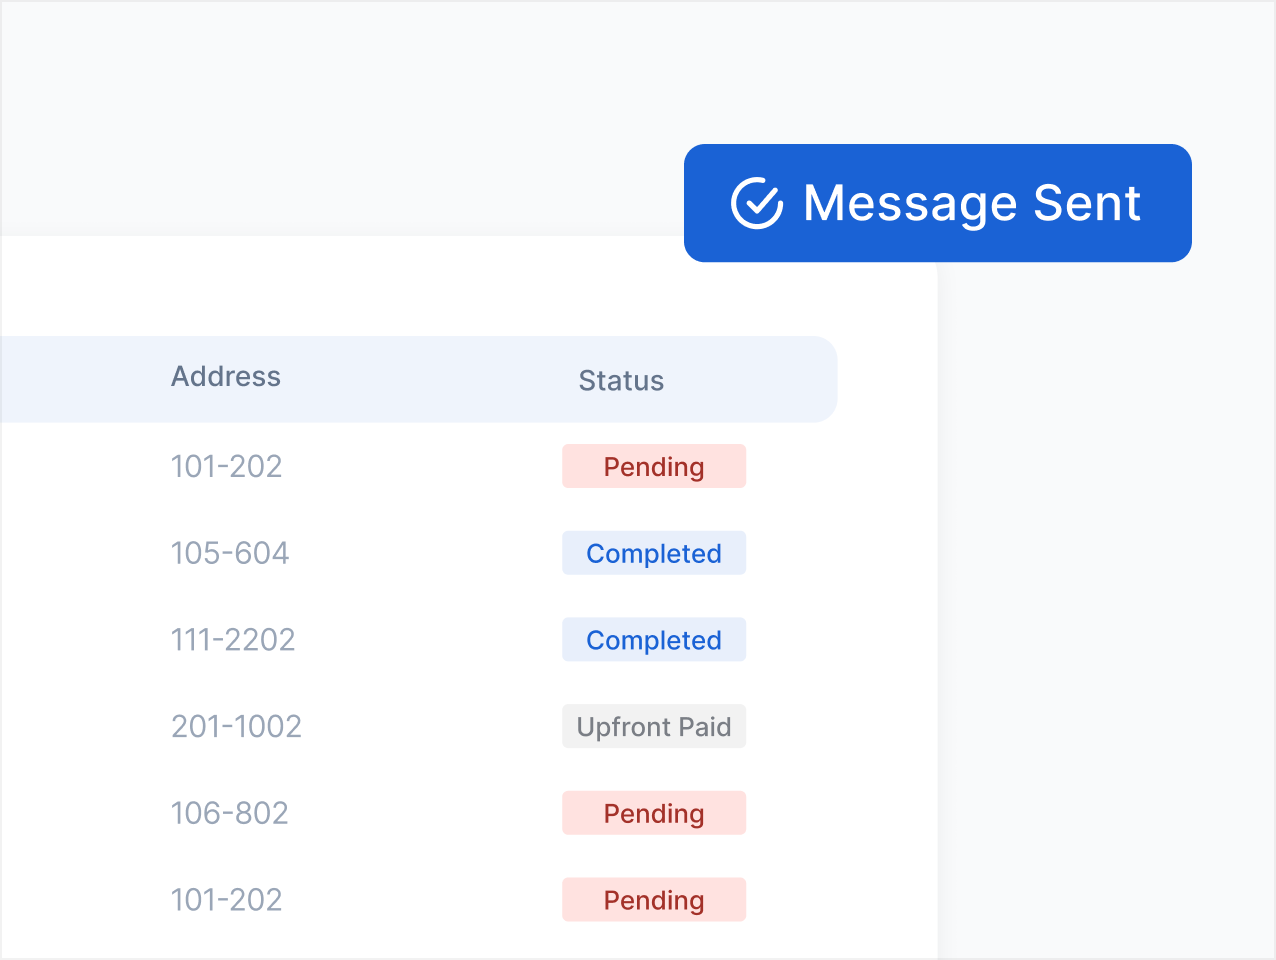Click the Upfront Paid status badge
The height and width of the screenshot is (960, 1276).
pyautogui.click(x=654, y=727)
